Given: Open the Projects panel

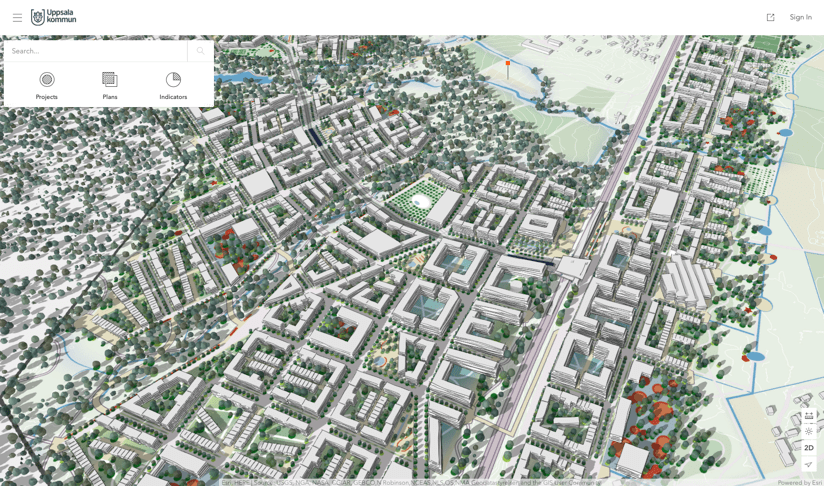Looking at the screenshot, I should point(47,86).
